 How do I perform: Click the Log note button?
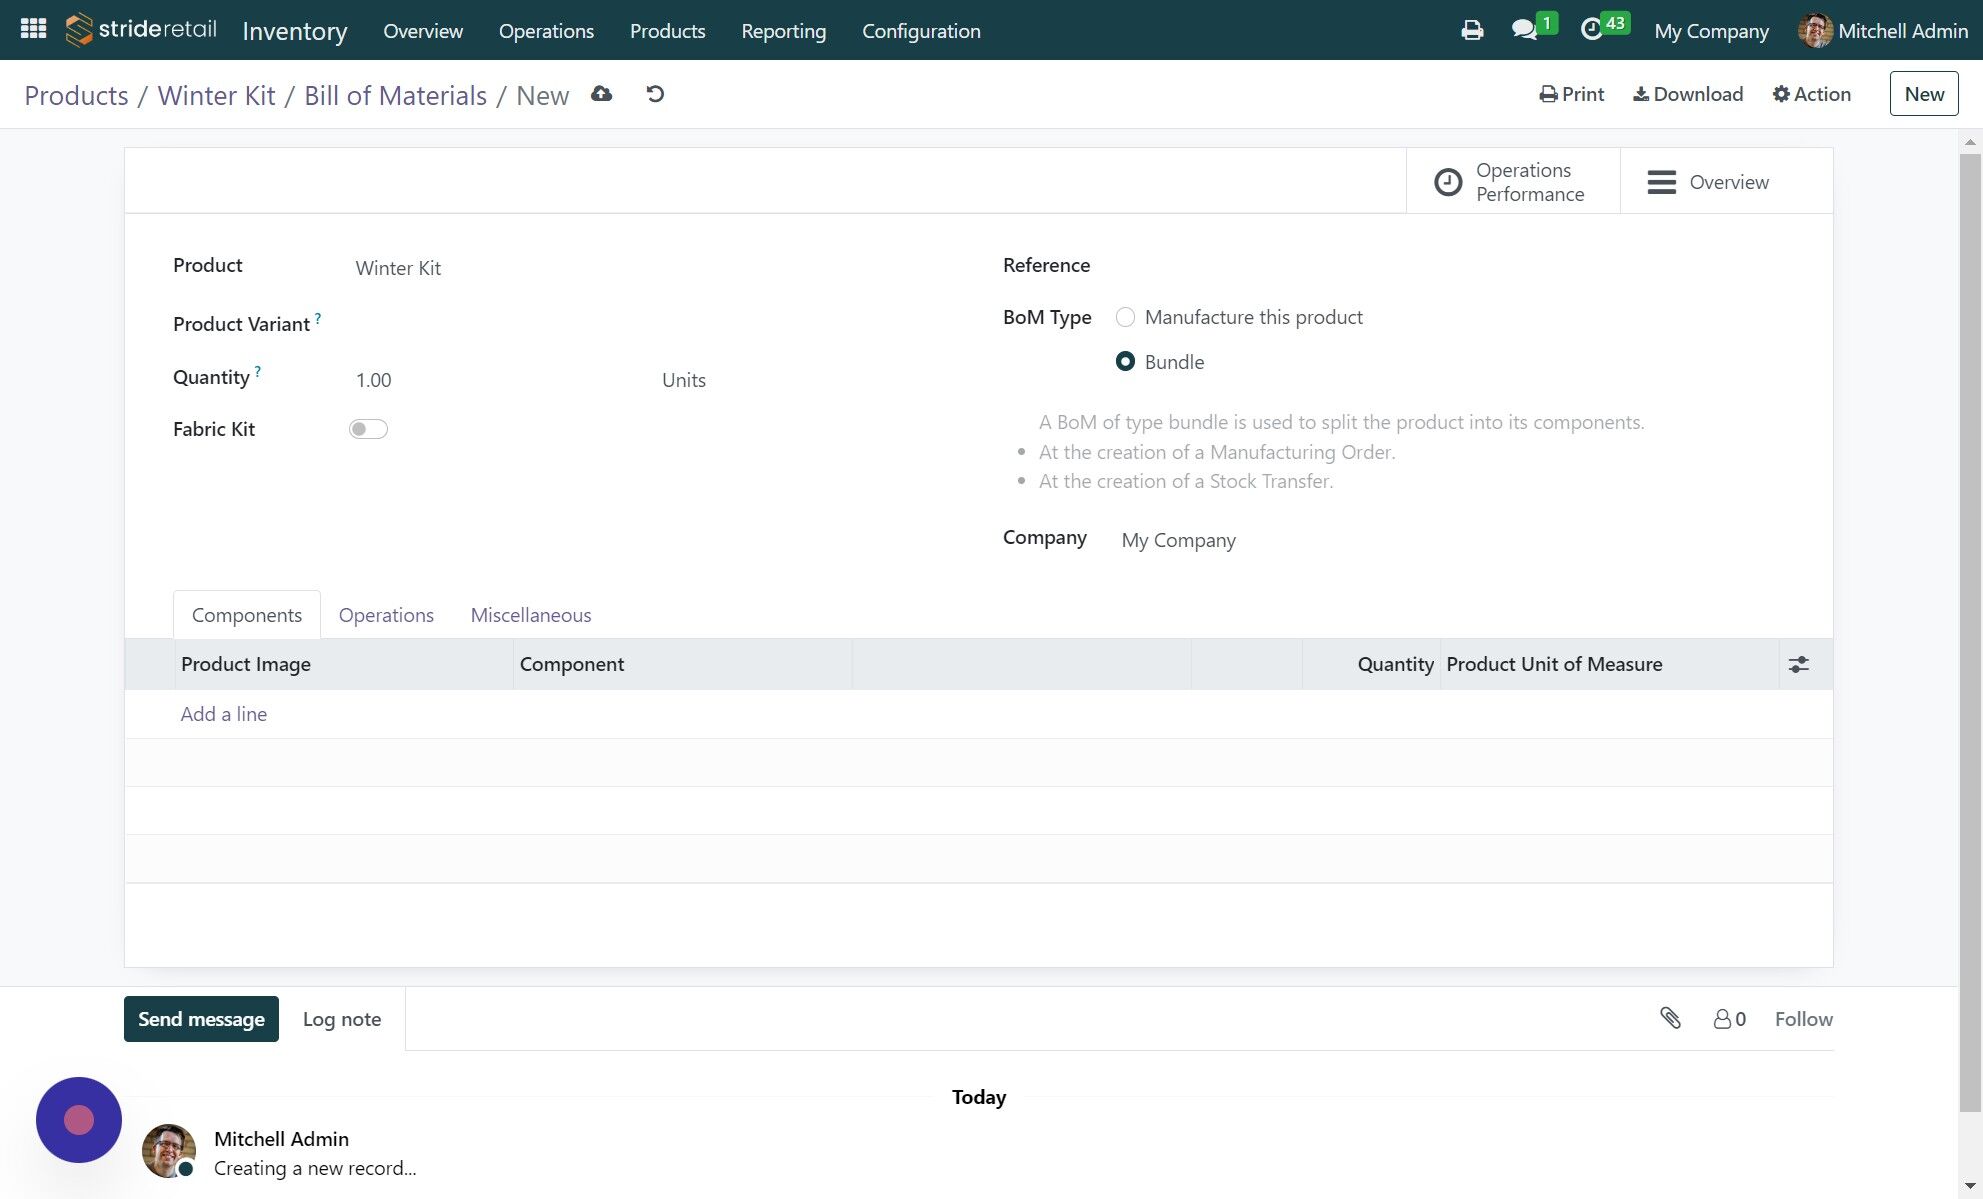click(342, 1019)
